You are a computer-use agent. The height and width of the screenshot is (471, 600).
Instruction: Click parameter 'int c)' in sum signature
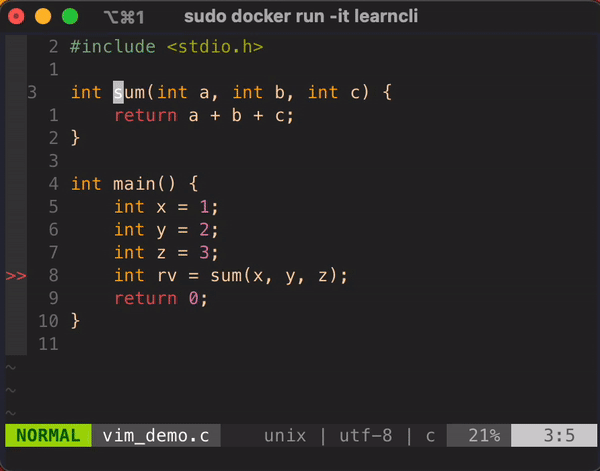click(339, 93)
